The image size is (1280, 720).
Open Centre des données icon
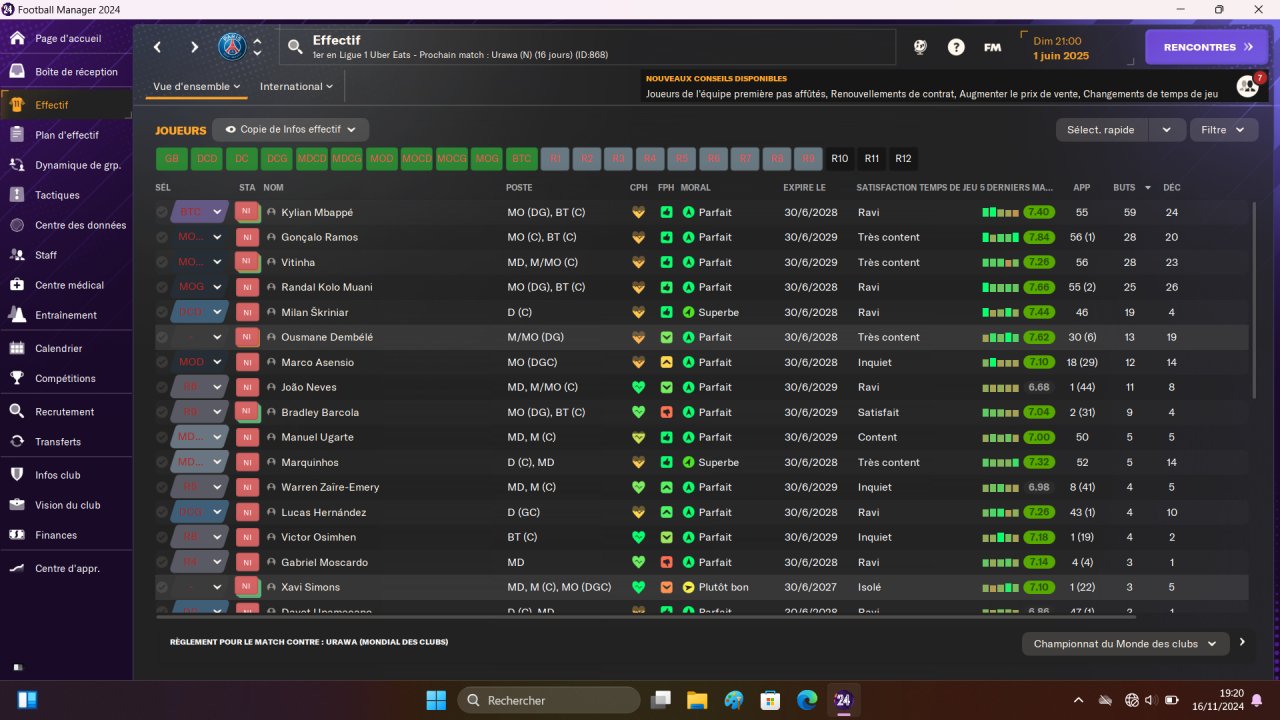click(17, 225)
